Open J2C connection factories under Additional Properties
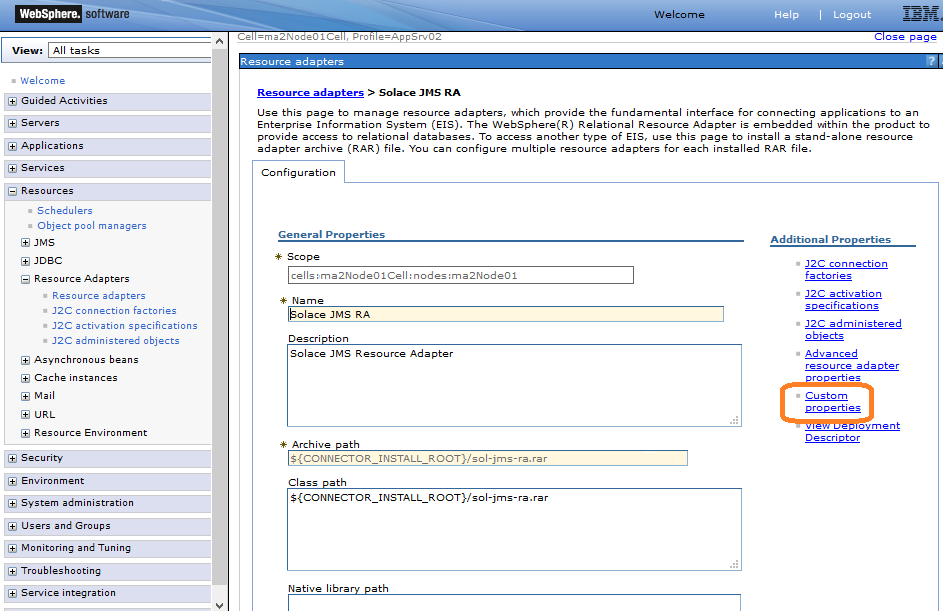 (845, 270)
